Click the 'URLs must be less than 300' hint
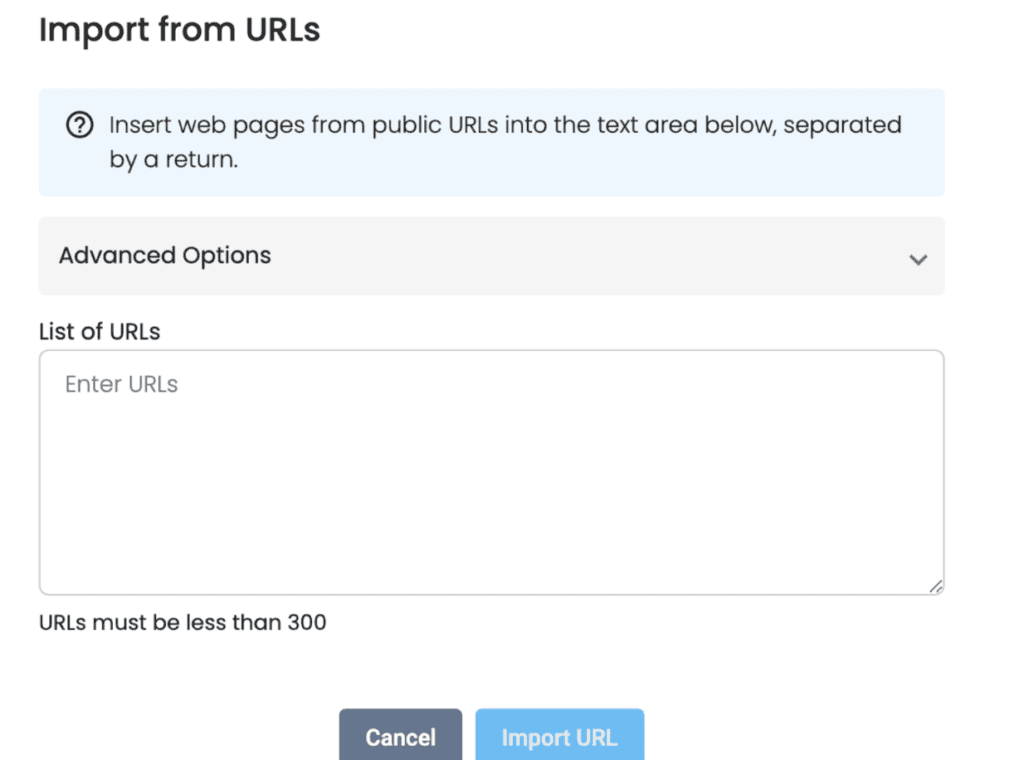 click(x=182, y=622)
